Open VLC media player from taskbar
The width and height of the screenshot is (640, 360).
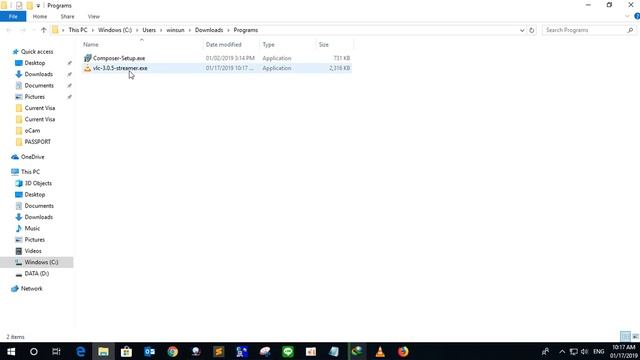380,351
